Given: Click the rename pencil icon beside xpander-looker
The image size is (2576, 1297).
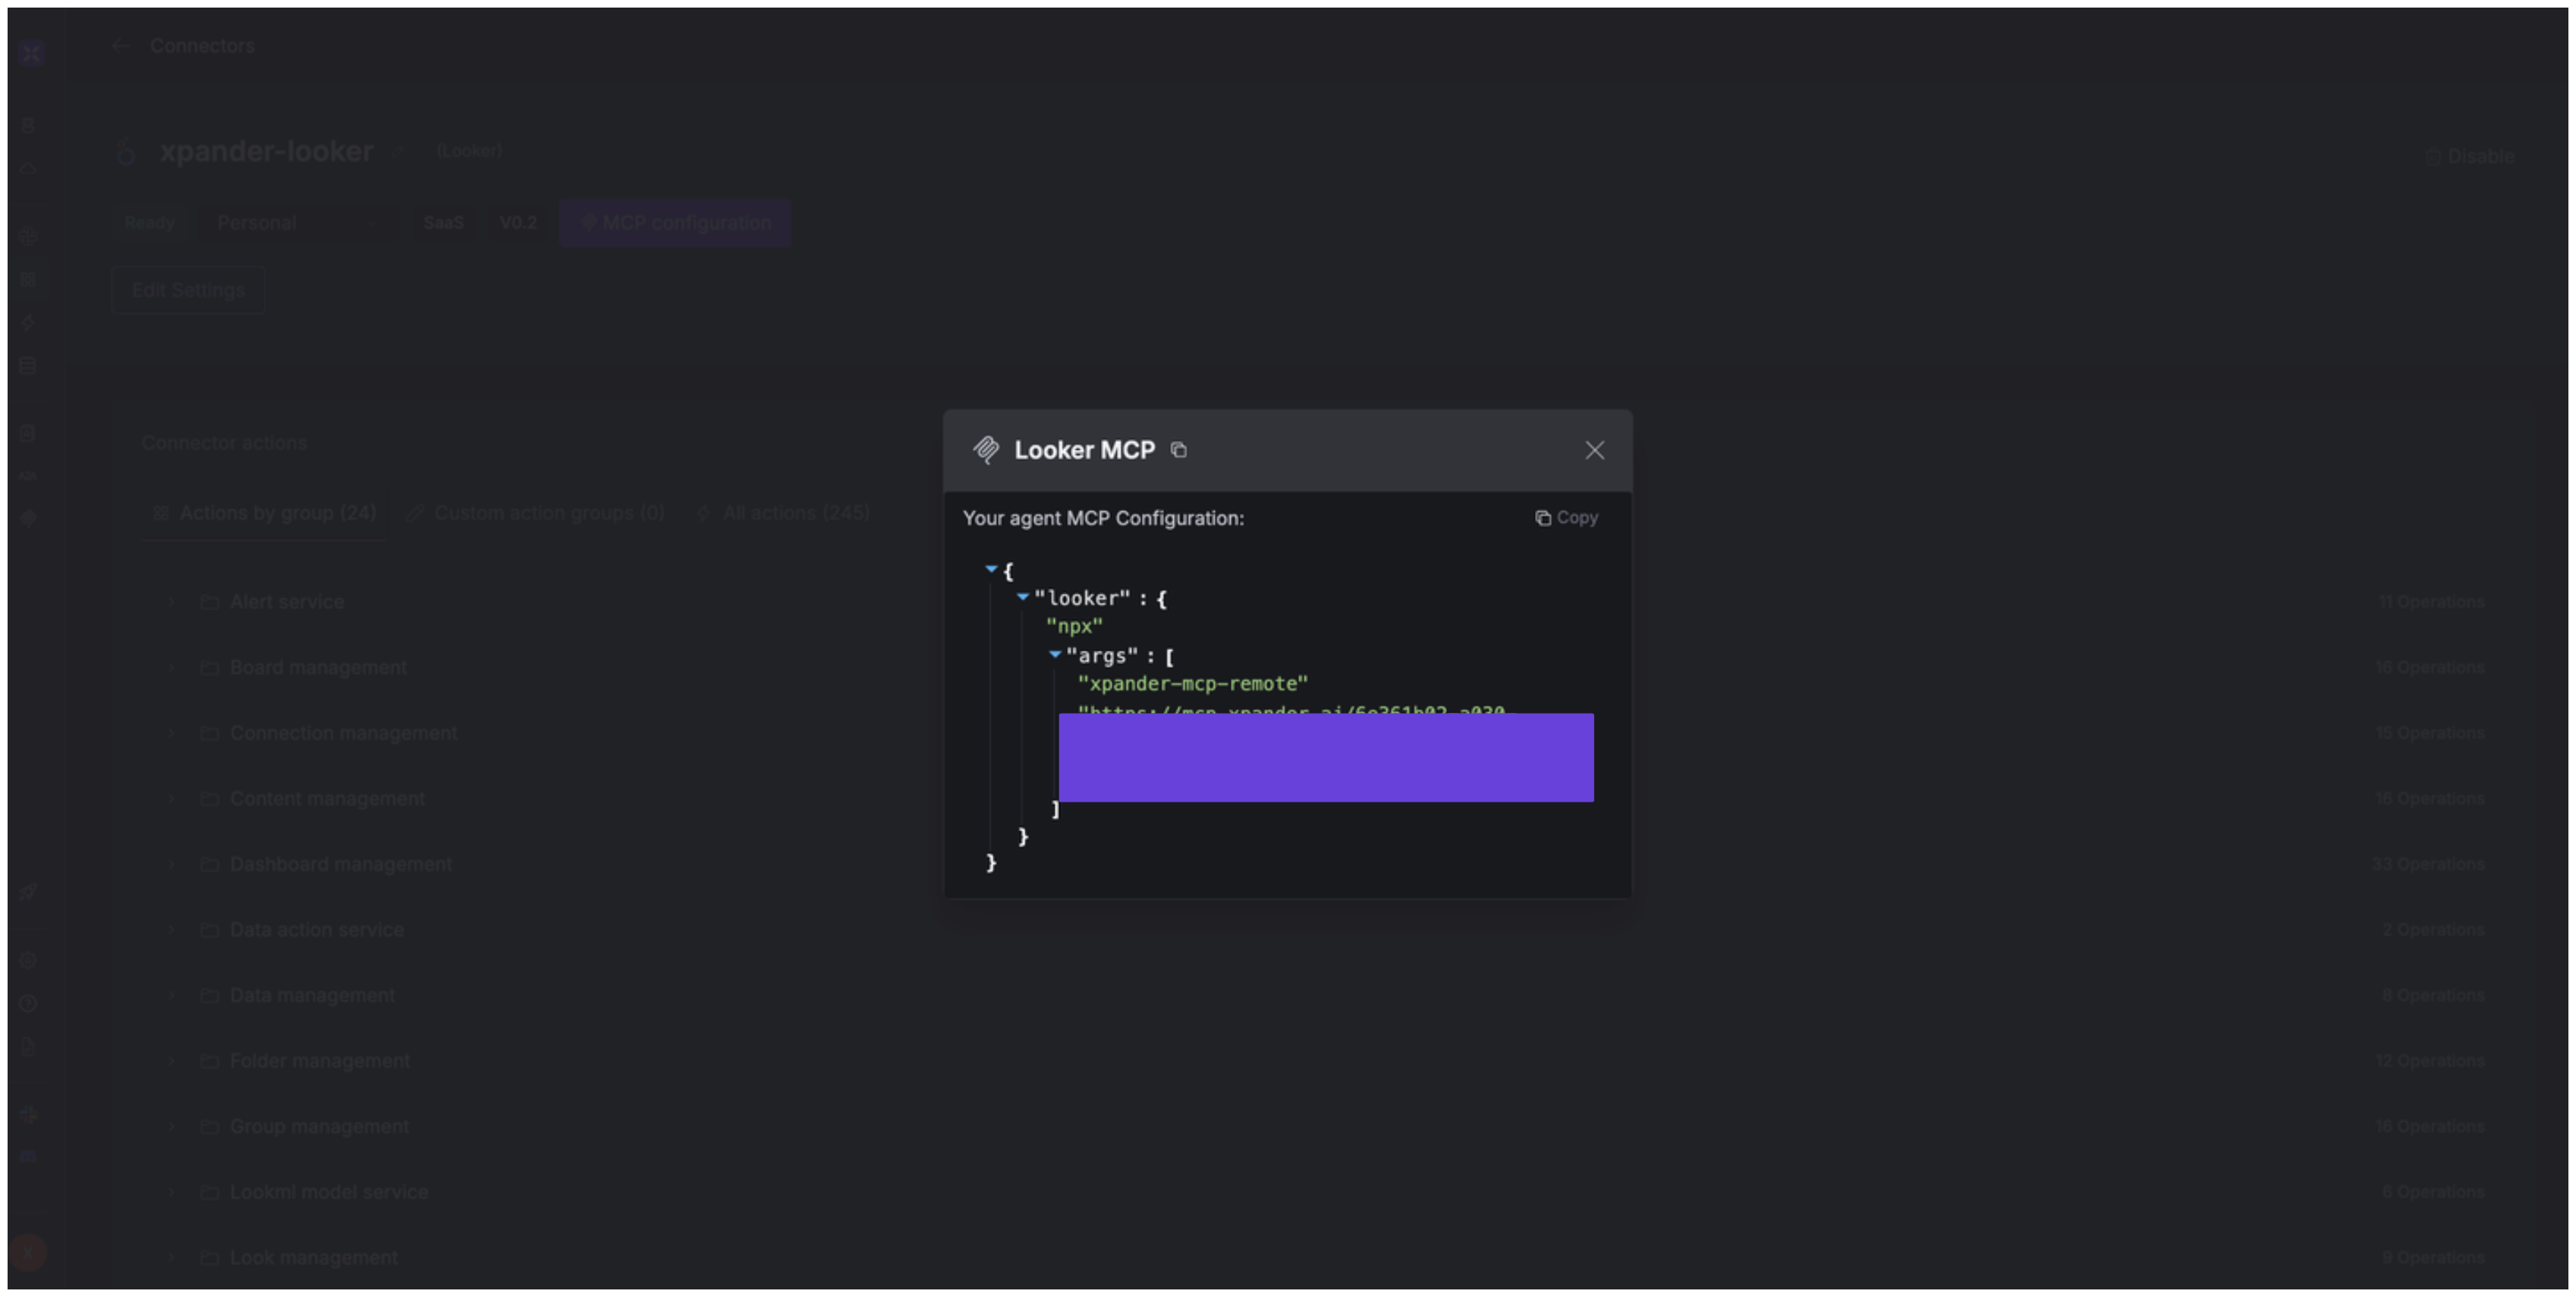Looking at the screenshot, I should [398, 152].
